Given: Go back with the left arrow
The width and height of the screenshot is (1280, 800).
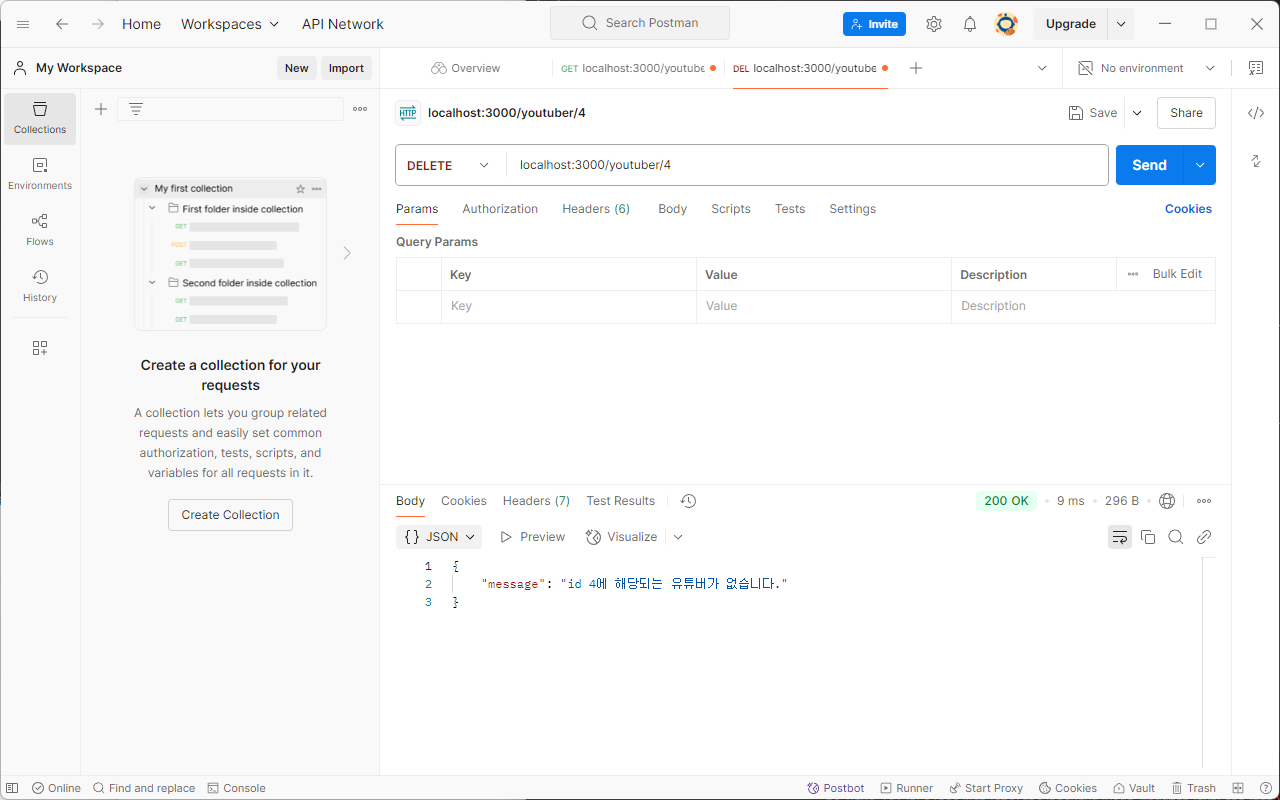Looking at the screenshot, I should coord(62,24).
